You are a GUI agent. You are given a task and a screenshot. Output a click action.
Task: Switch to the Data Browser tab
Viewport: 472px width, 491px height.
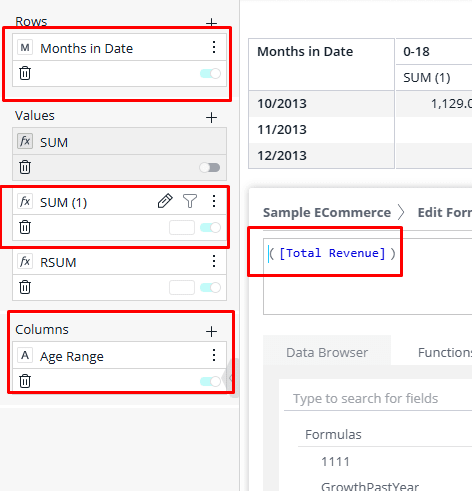[327, 352]
